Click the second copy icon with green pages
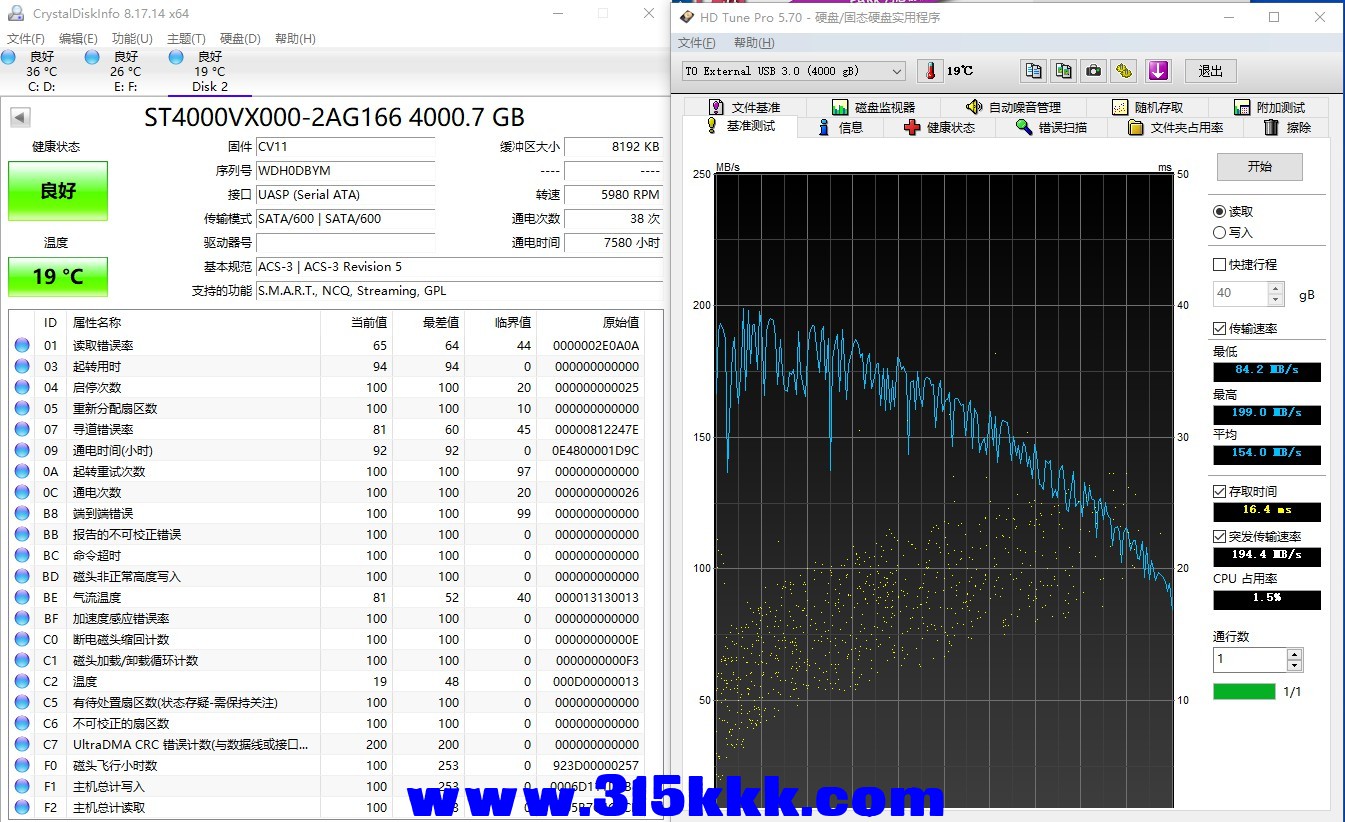The image size is (1345, 822). tap(1064, 71)
